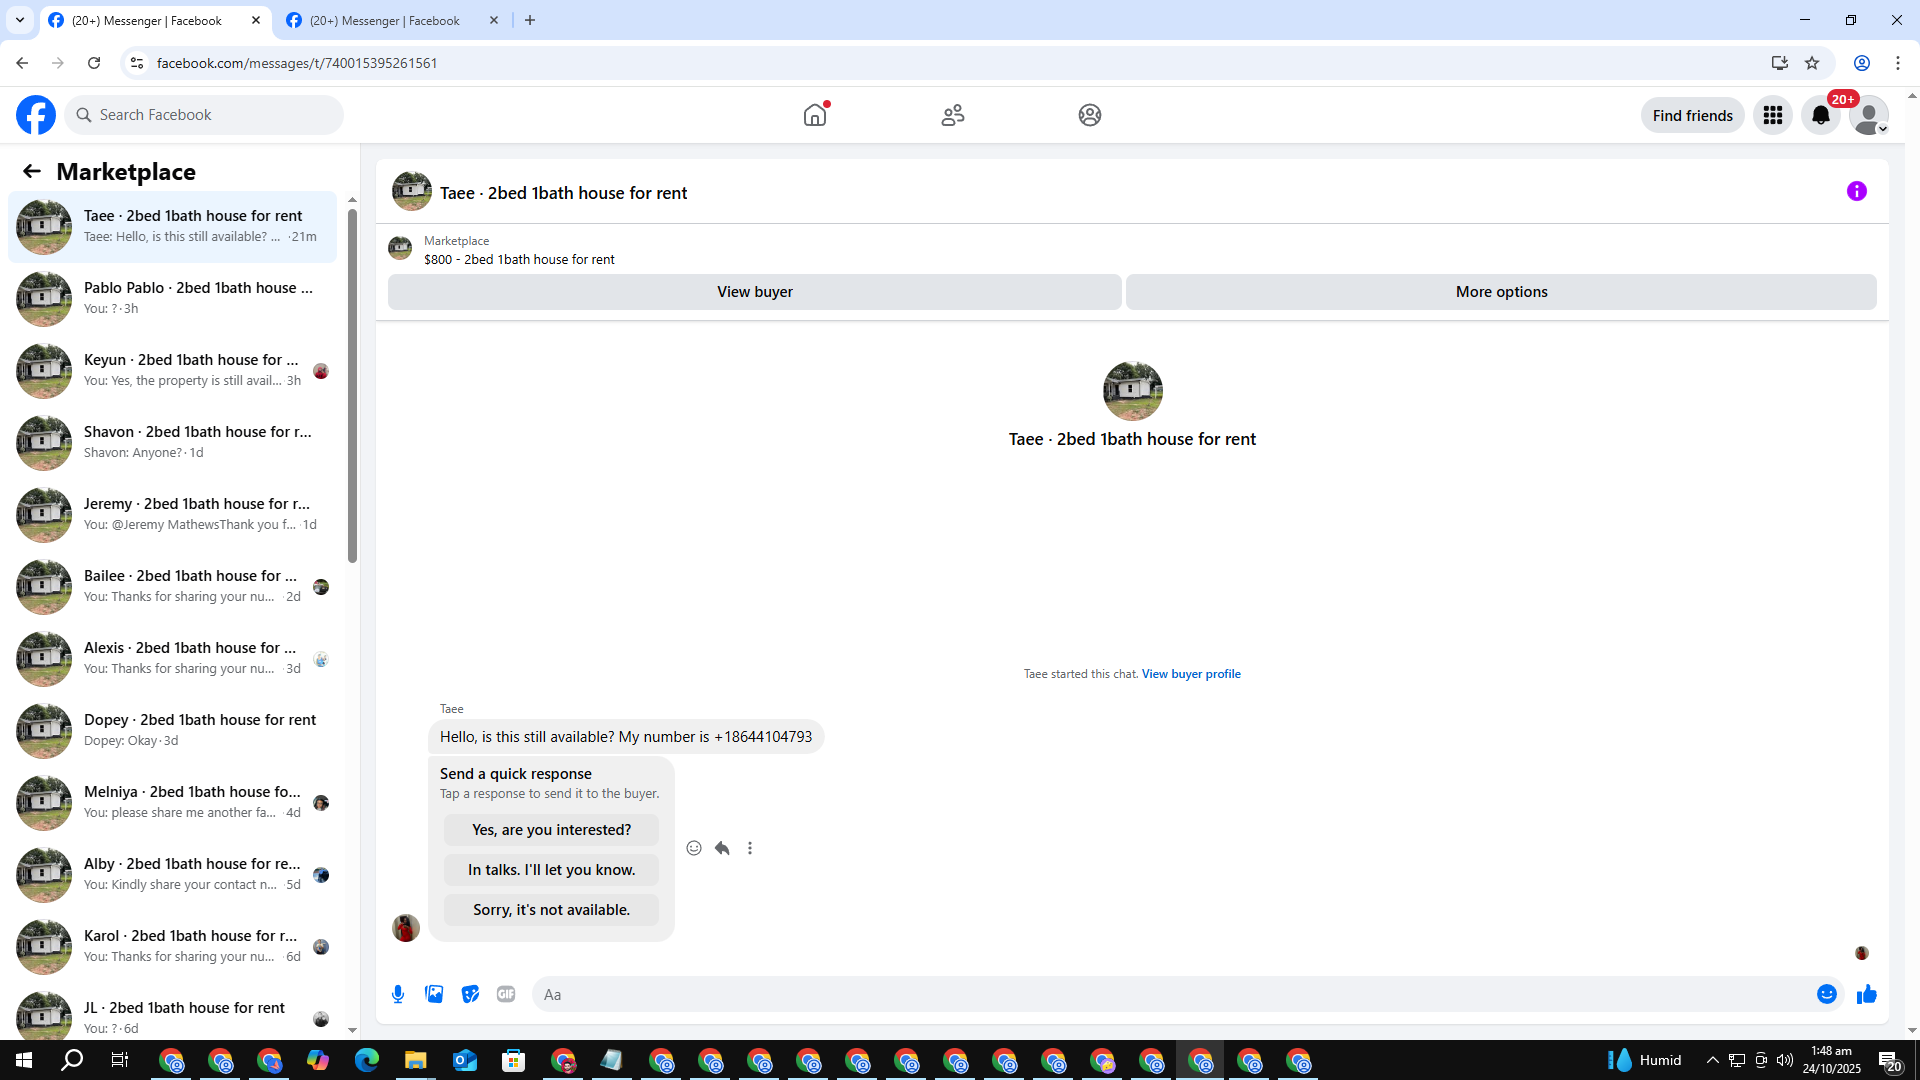
Task: Open the emoji picker in composer
Action: tap(1827, 994)
